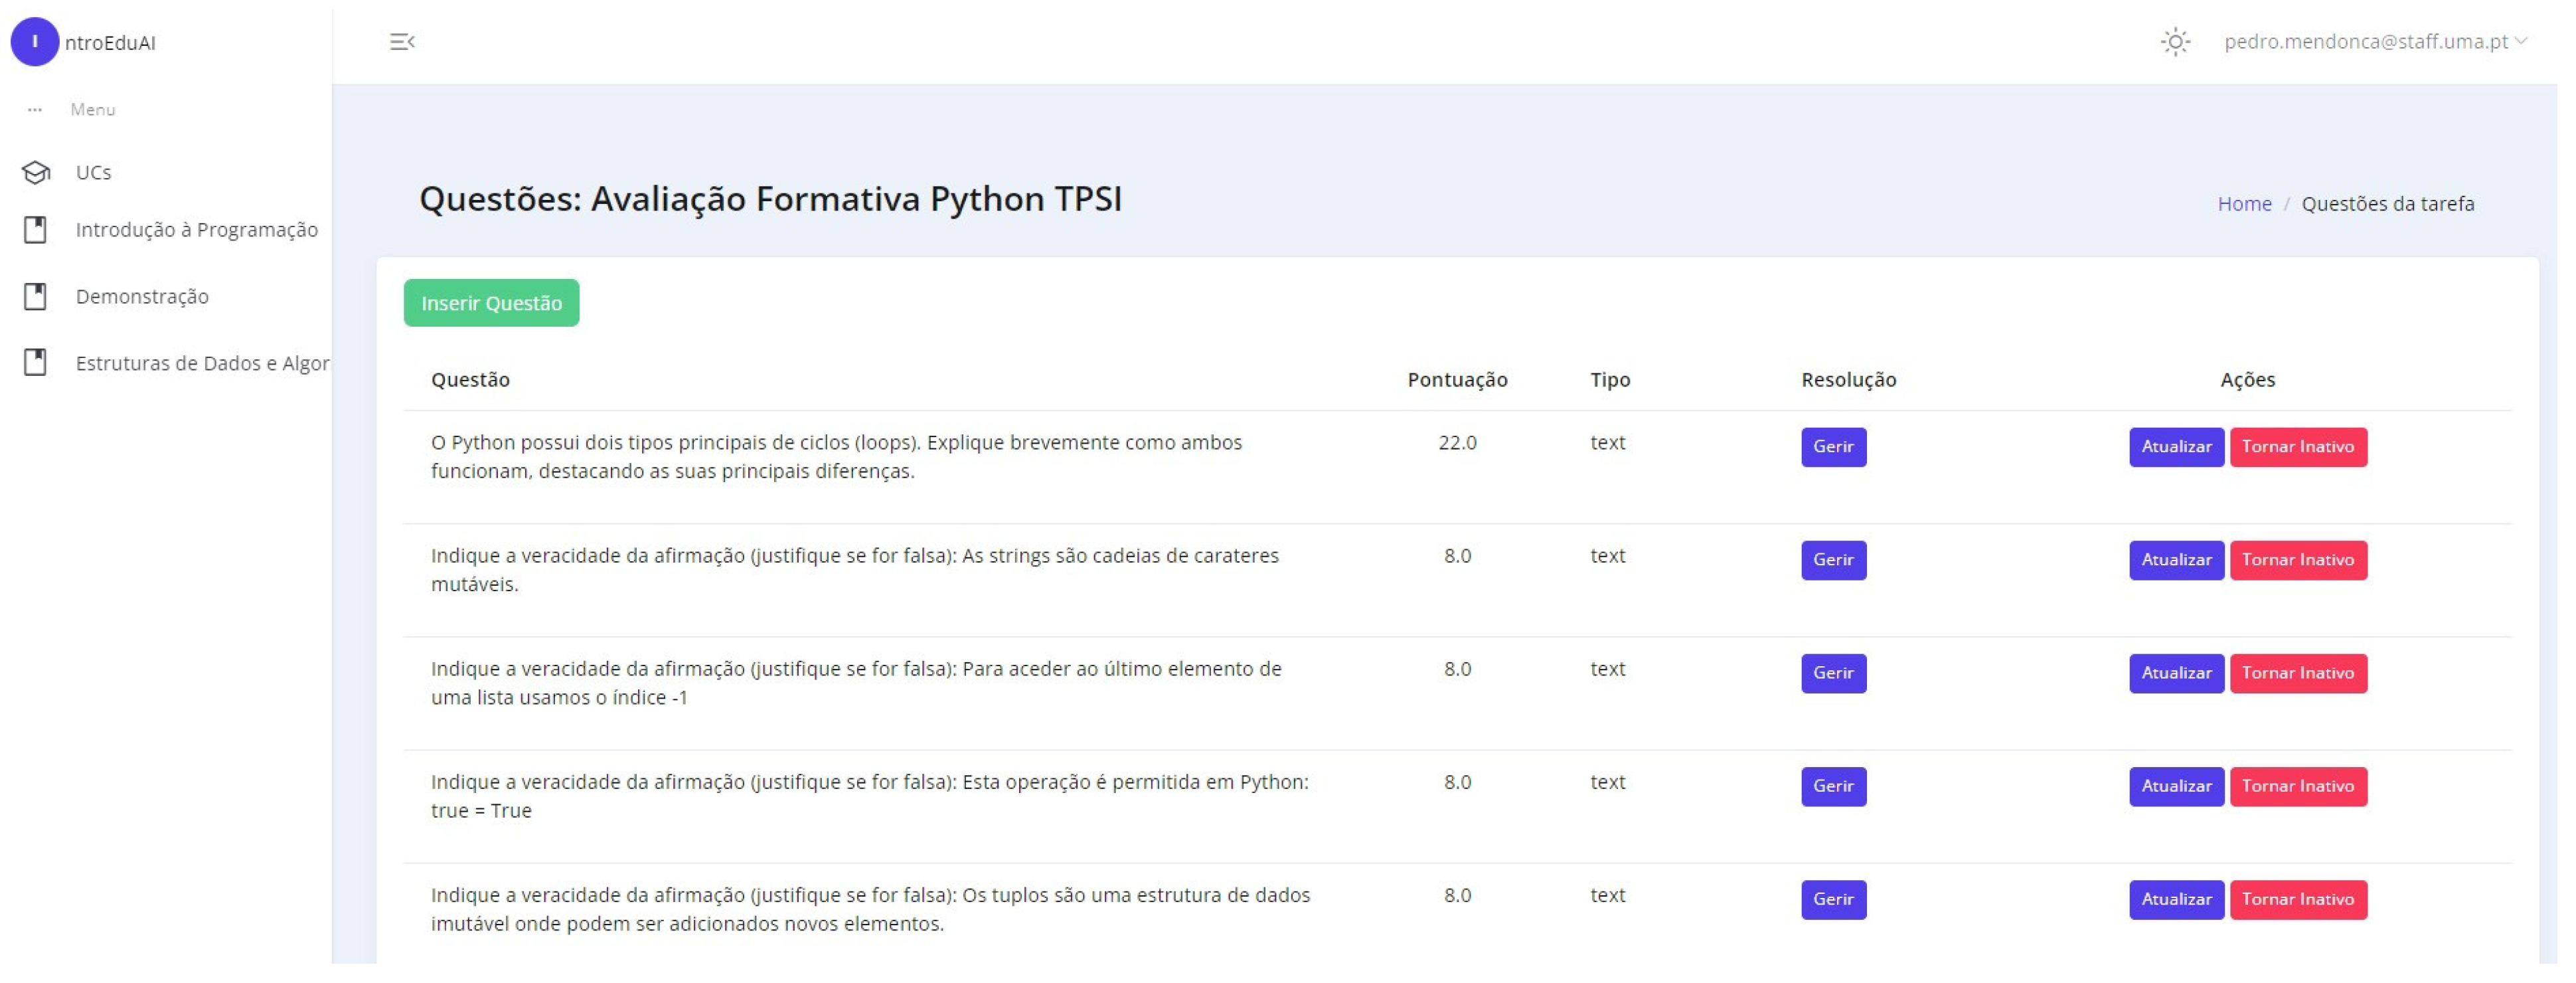Open the UCs menu item
Screen dimensions: 2576x983
93,173
